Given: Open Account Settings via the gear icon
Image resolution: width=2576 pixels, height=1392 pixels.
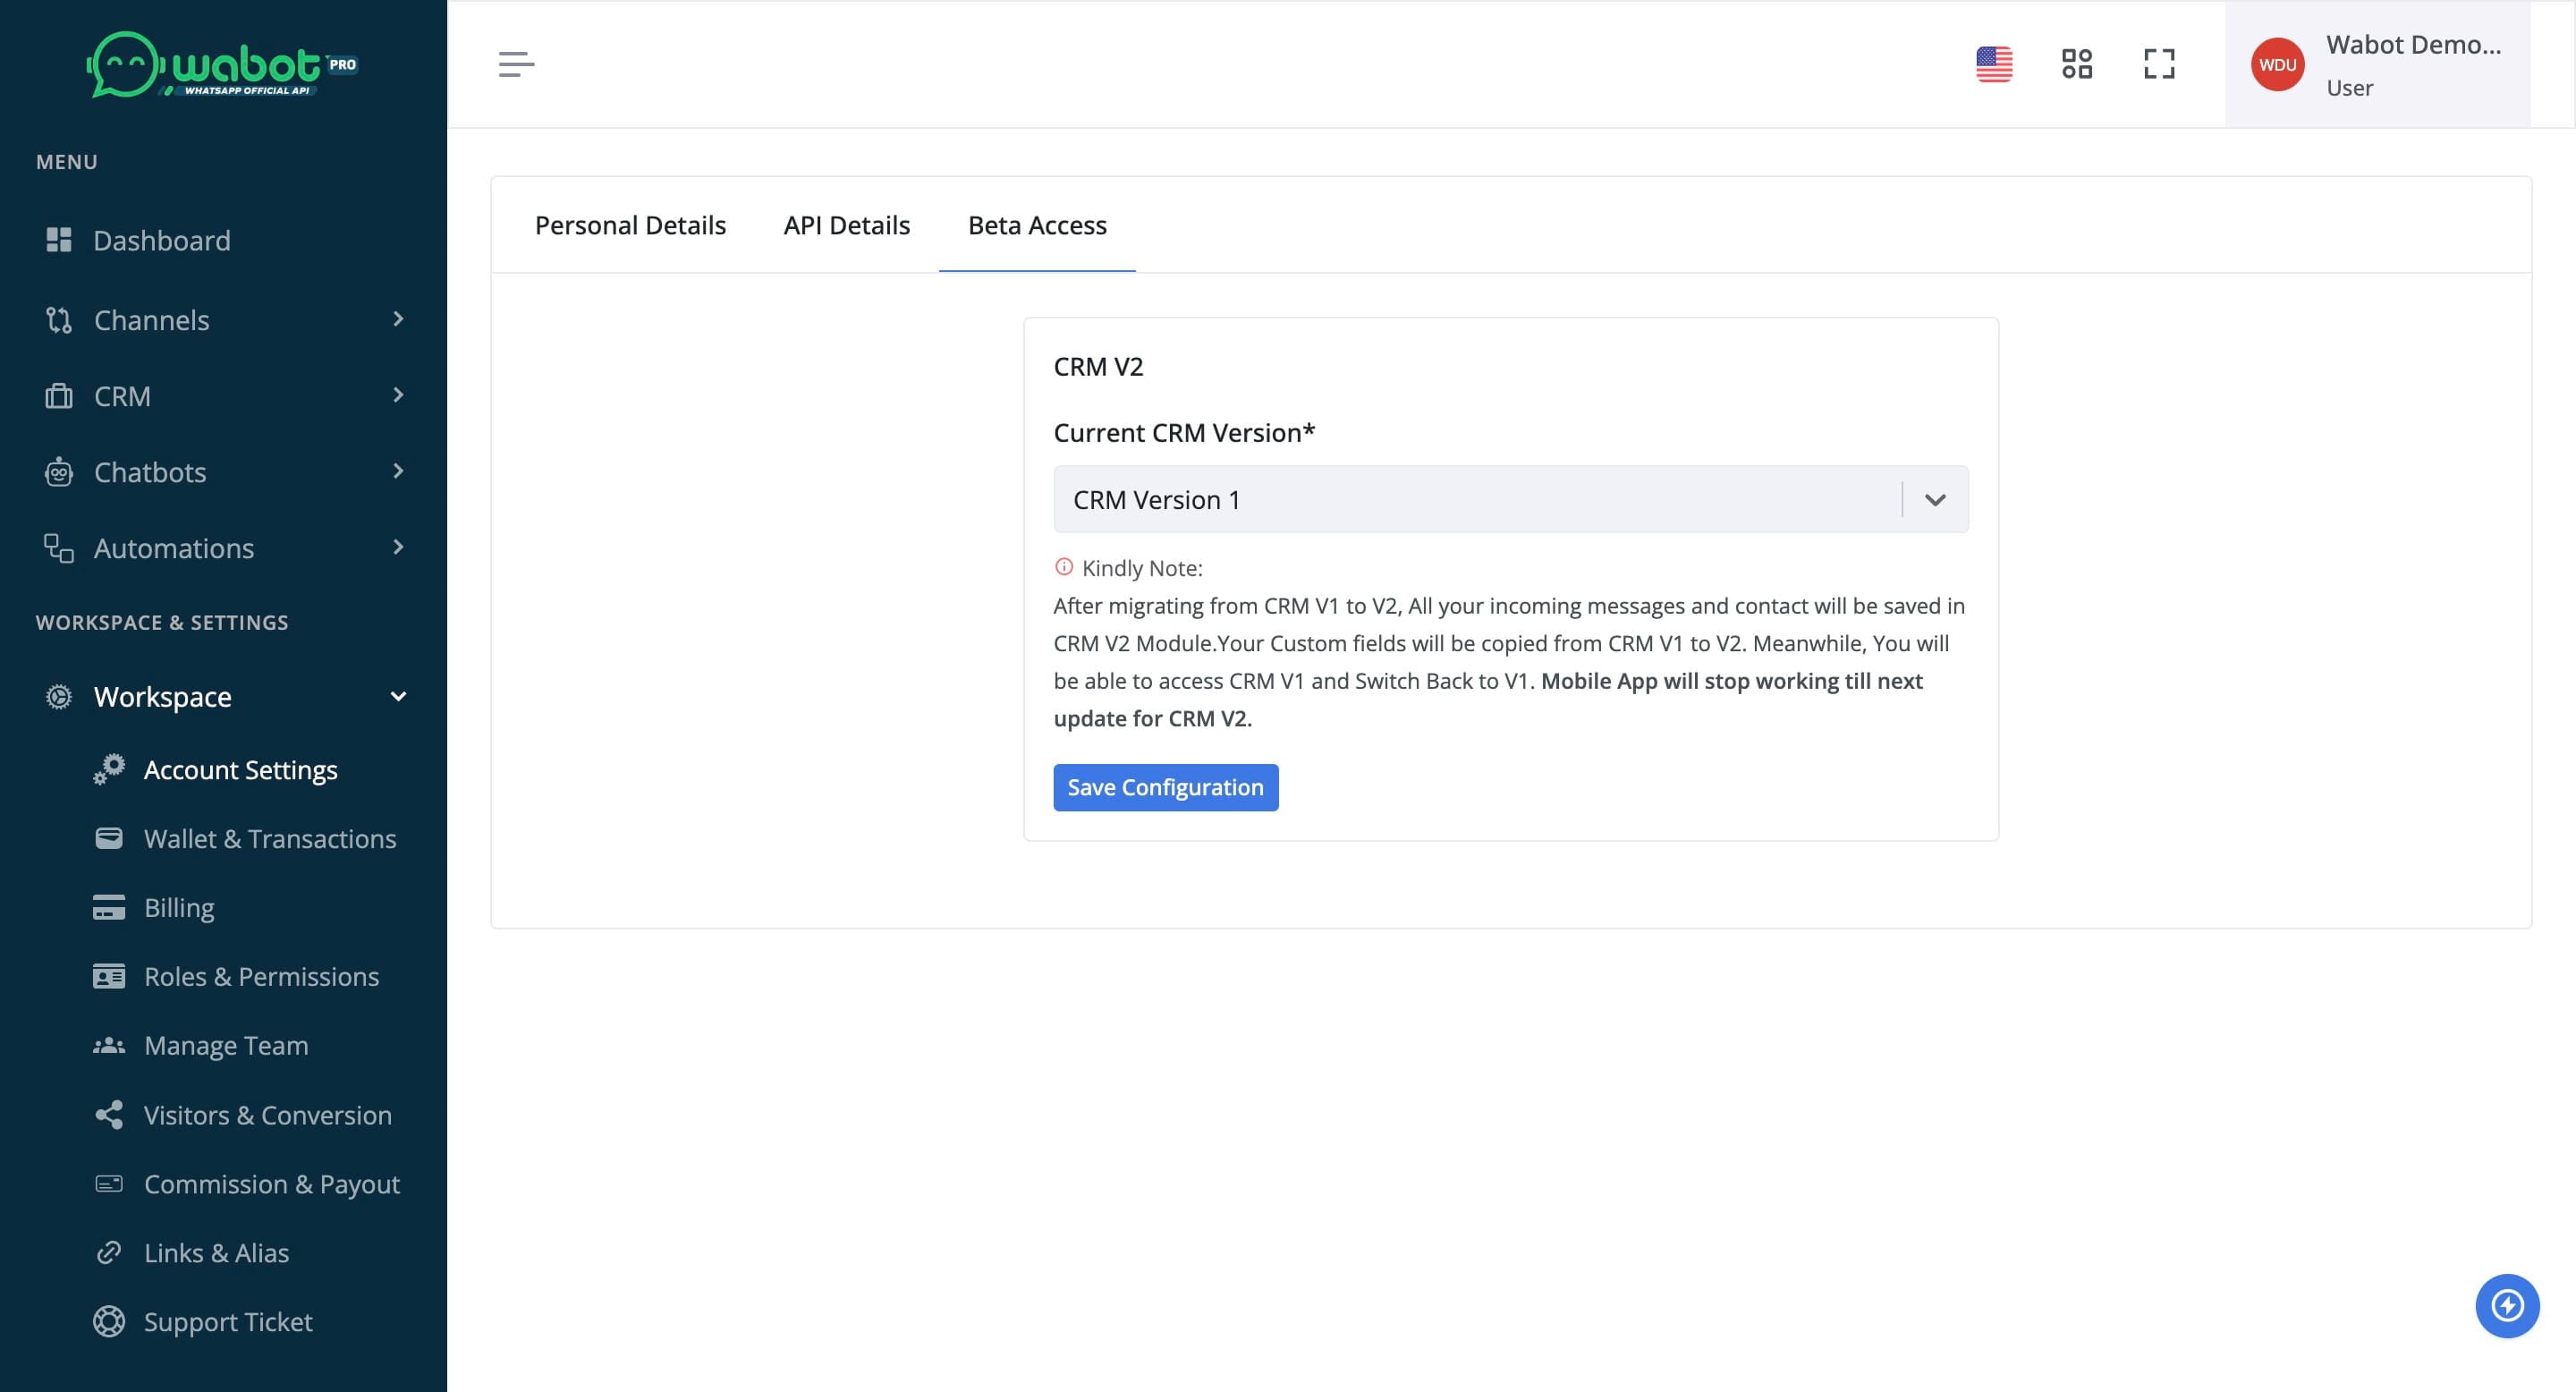Looking at the screenshot, I should click(x=110, y=769).
